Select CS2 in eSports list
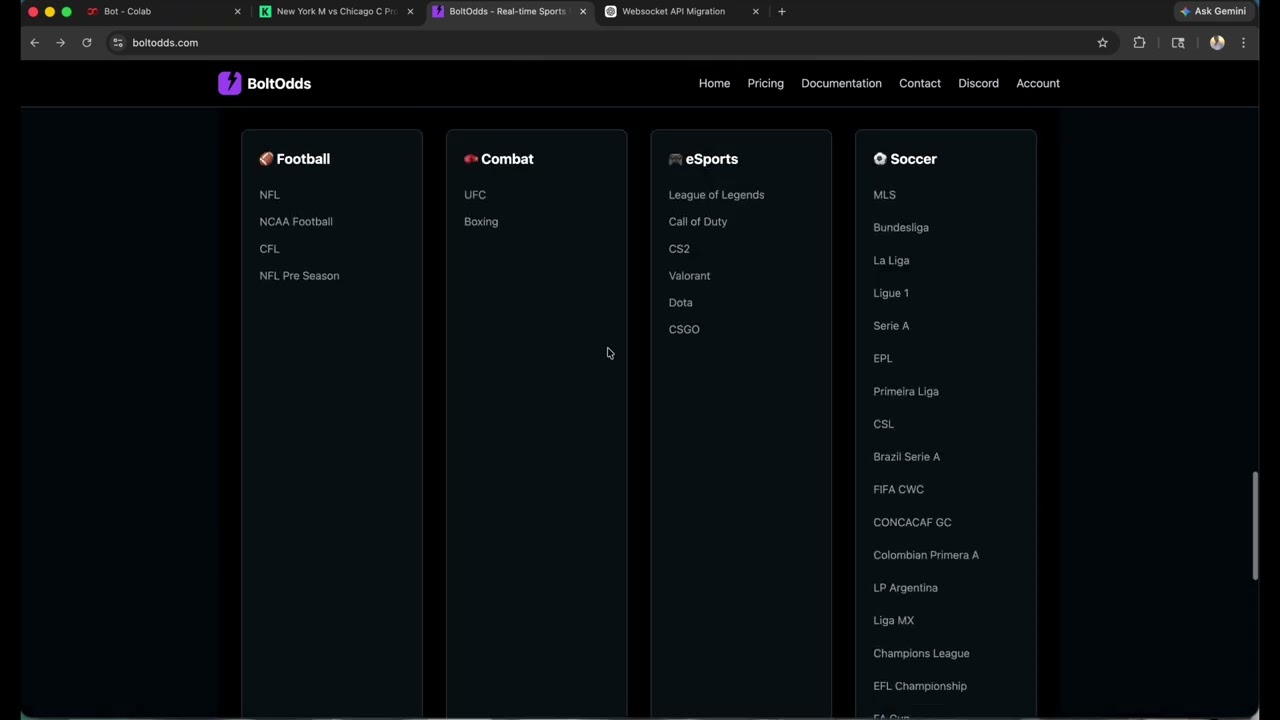This screenshot has width=1280, height=720. point(679,249)
